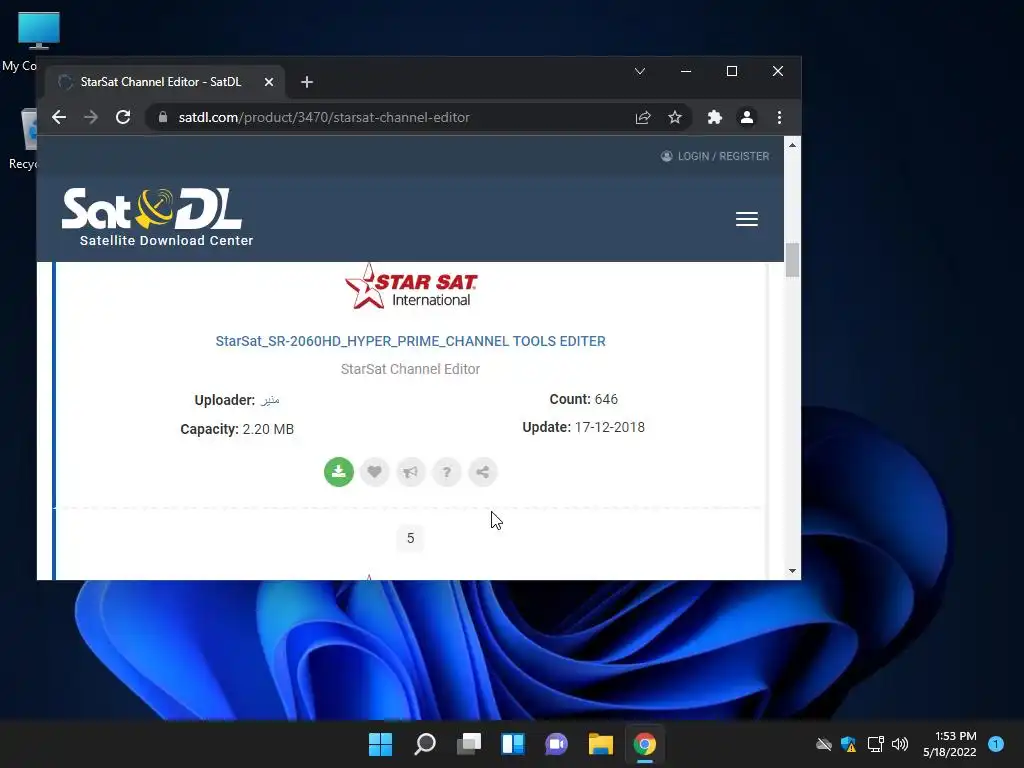
Task: Click the Windows Security tray icon
Action: point(848,744)
